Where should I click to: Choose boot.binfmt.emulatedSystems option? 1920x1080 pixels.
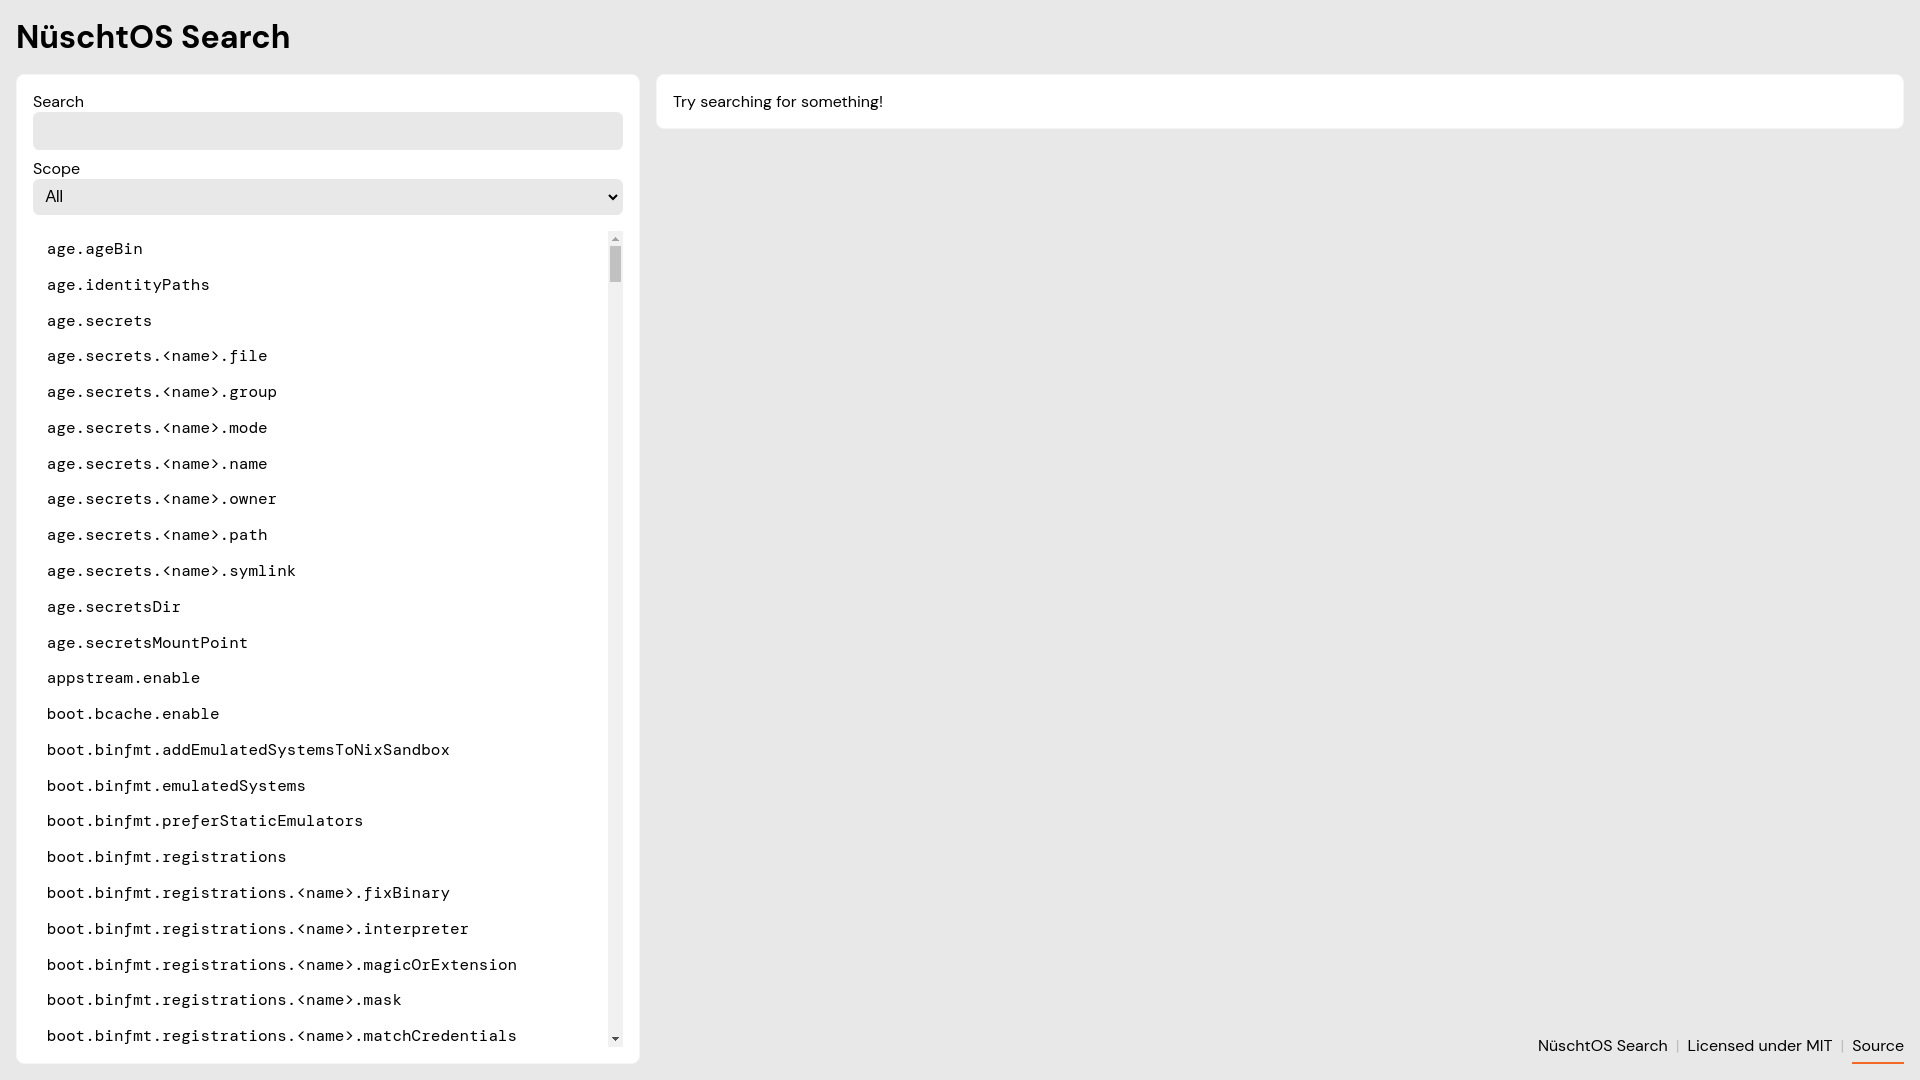click(320, 786)
